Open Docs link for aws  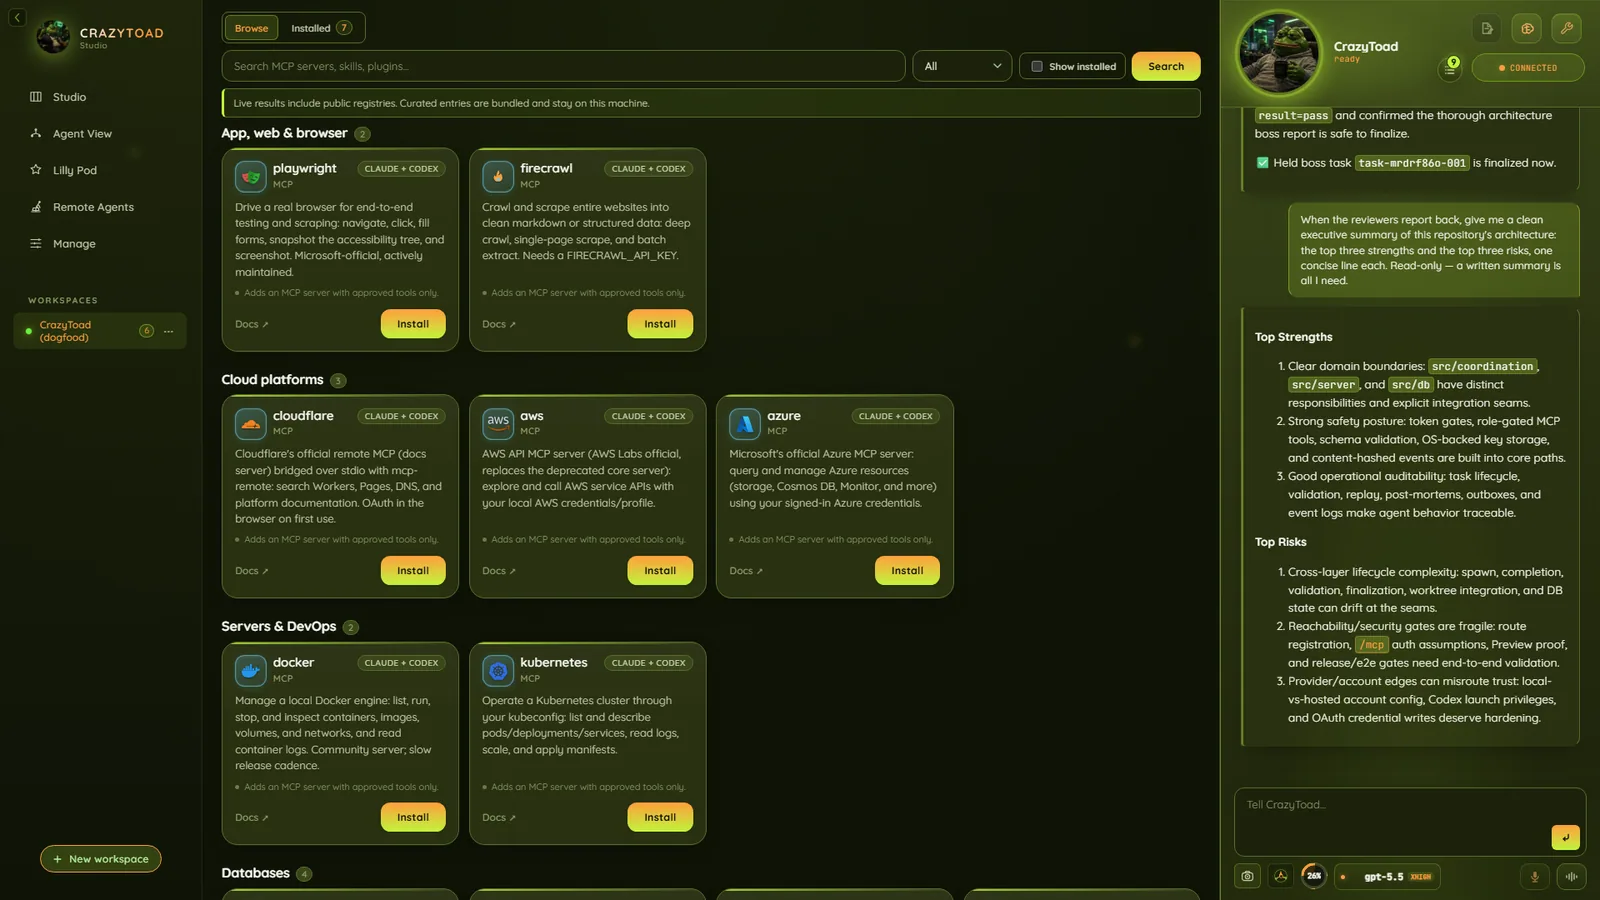(499, 571)
